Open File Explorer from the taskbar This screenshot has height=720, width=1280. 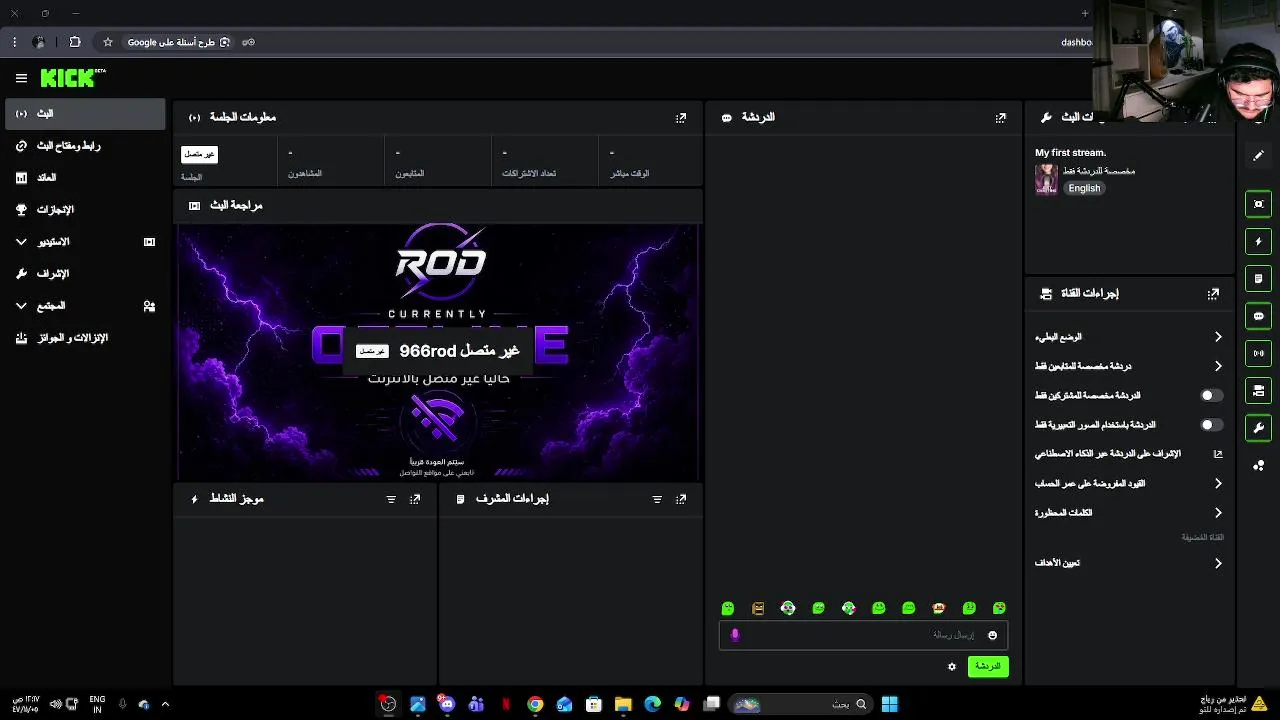[x=623, y=704]
